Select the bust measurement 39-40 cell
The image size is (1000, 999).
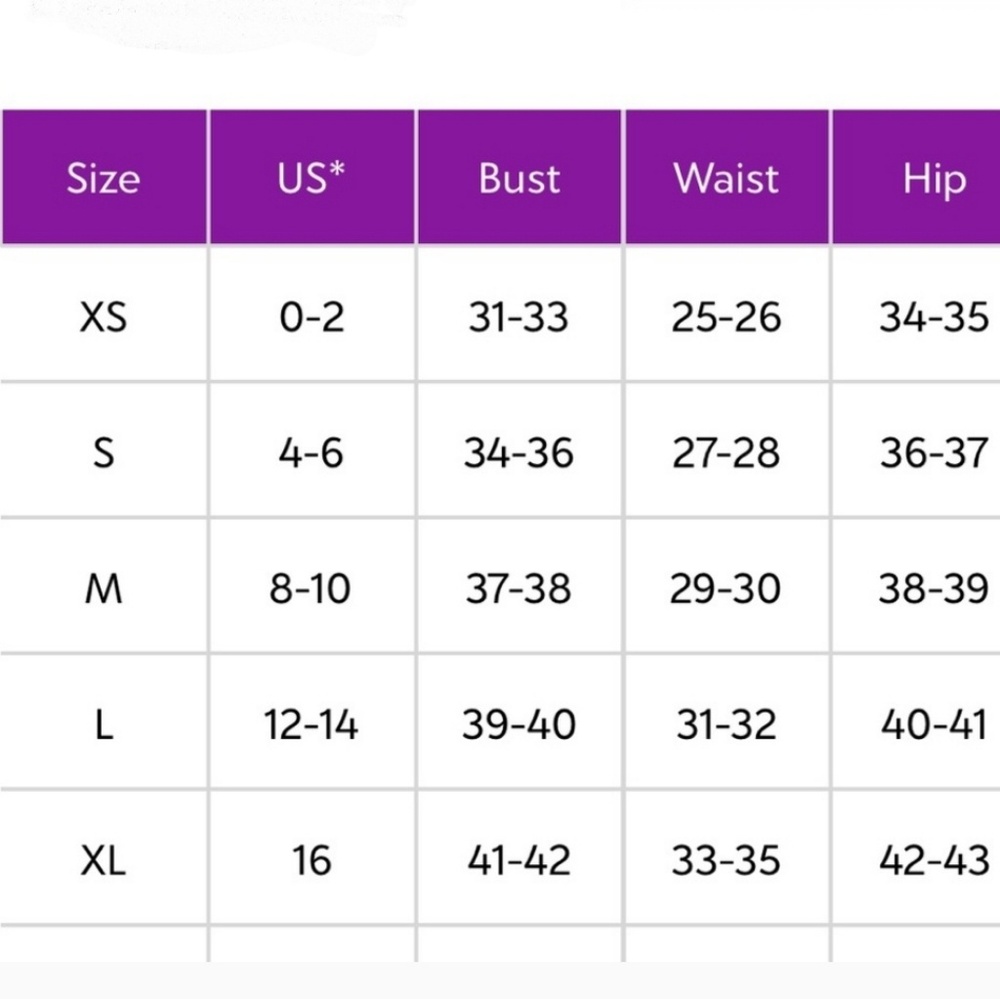click(519, 725)
